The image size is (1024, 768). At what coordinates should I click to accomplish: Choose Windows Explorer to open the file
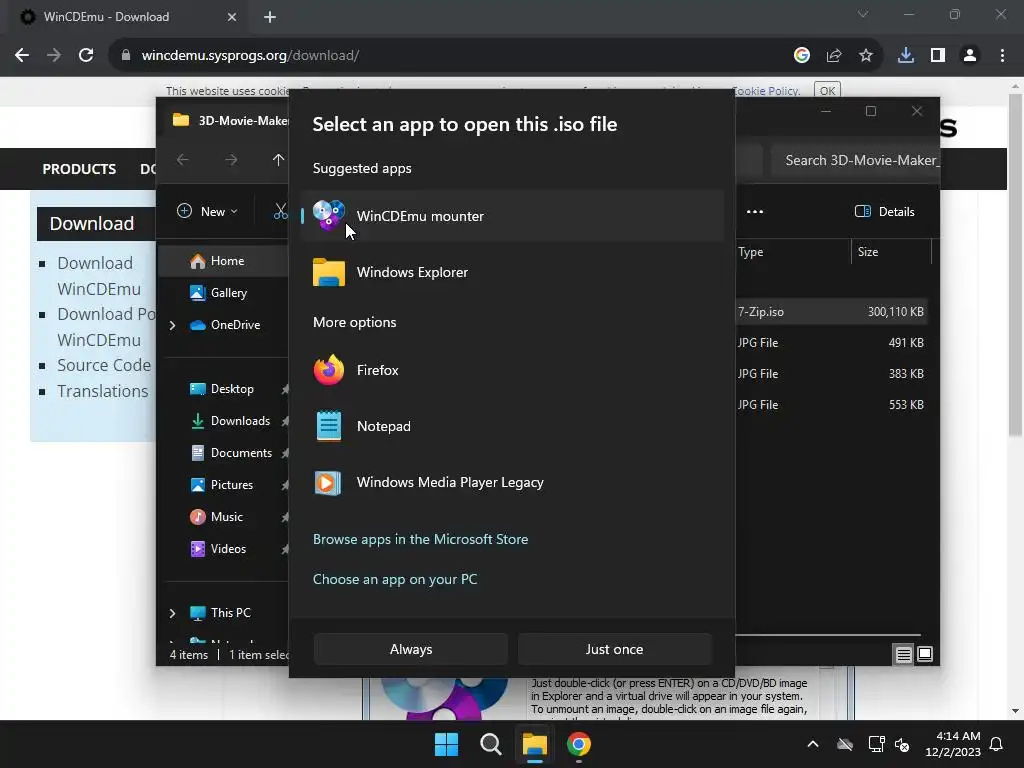[512, 272]
